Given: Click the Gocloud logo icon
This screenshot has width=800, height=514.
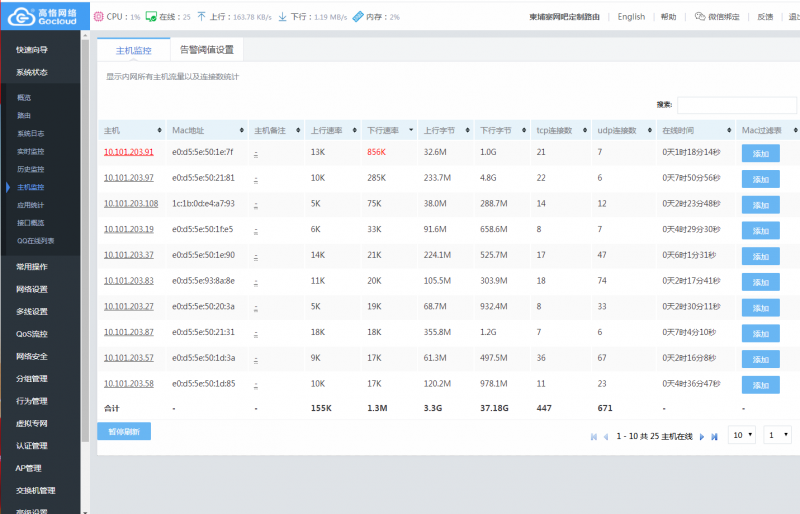Looking at the screenshot, I should click(21, 16).
